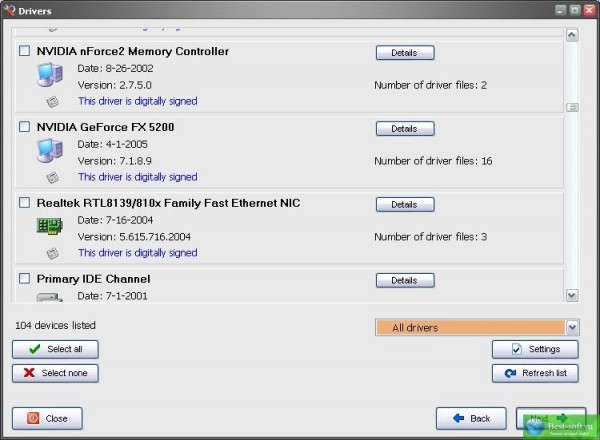Click 'This driver is digitally signed' under GeForce FX 5200
600x440 pixels.
point(138,177)
